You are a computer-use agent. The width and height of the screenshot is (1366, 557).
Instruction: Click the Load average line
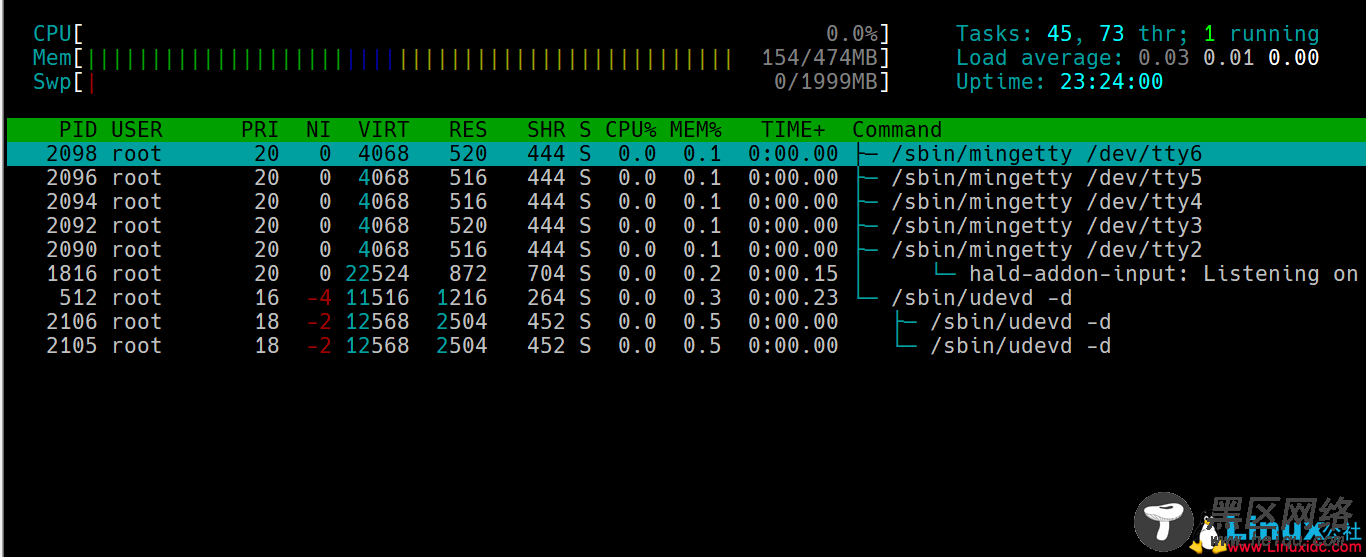[1138, 58]
